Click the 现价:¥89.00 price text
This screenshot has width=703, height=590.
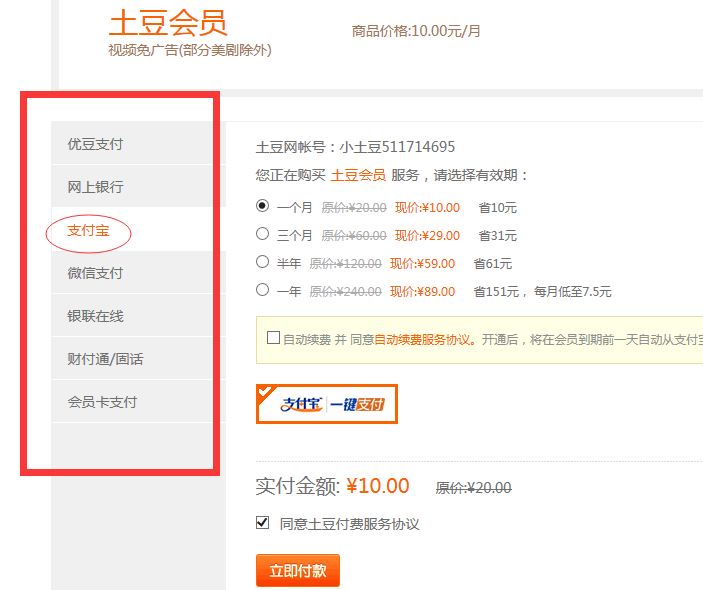click(x=422, y=292)
